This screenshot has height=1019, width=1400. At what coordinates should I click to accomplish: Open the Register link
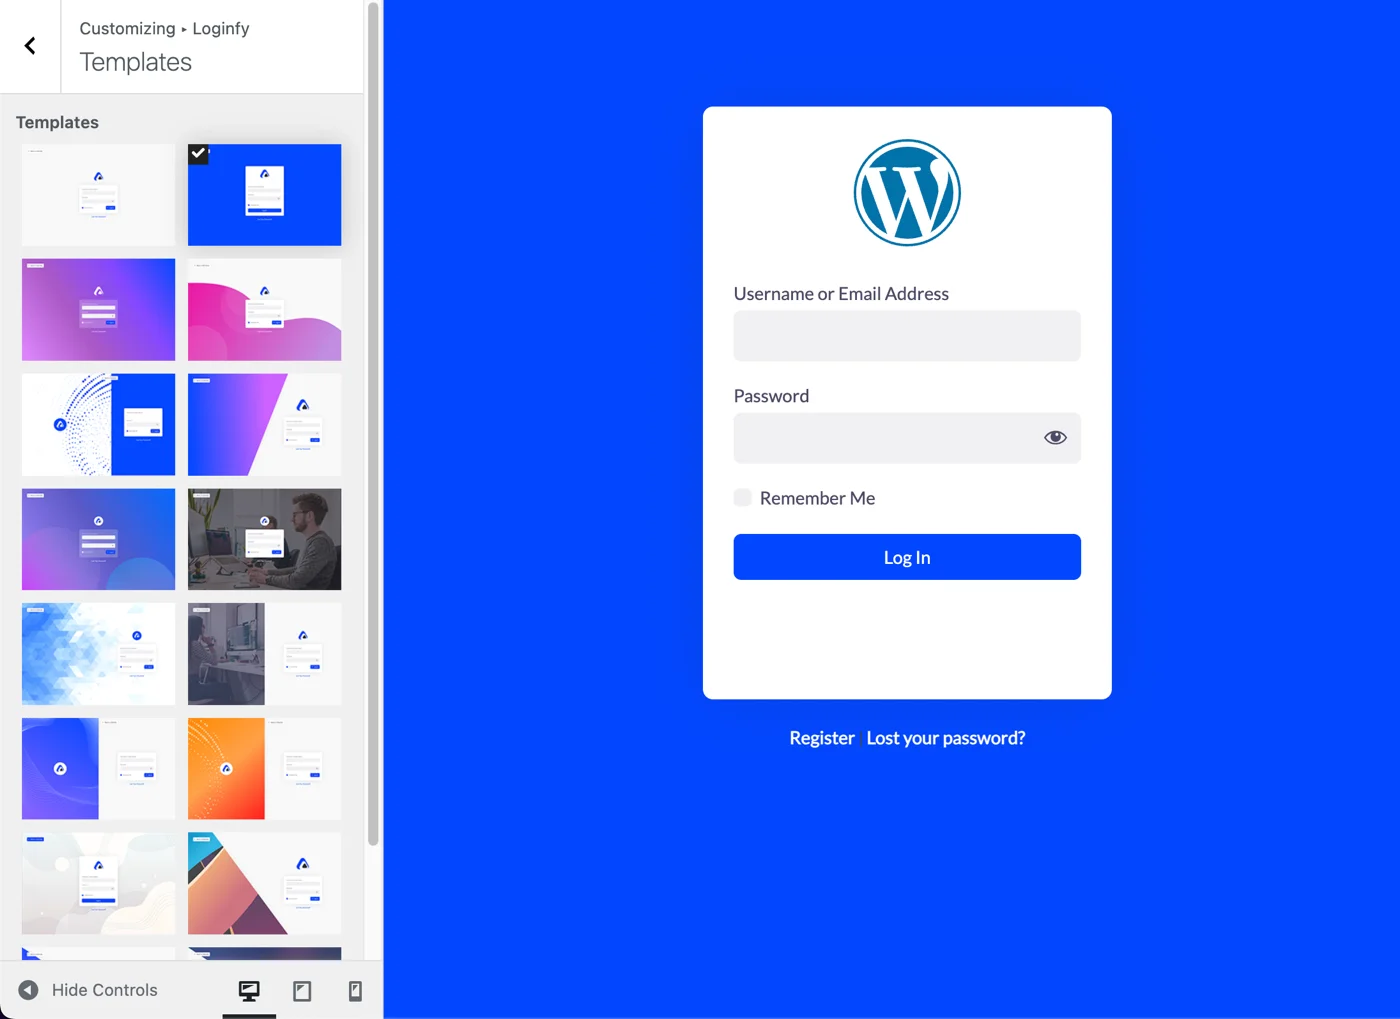(x=822, y=738)
